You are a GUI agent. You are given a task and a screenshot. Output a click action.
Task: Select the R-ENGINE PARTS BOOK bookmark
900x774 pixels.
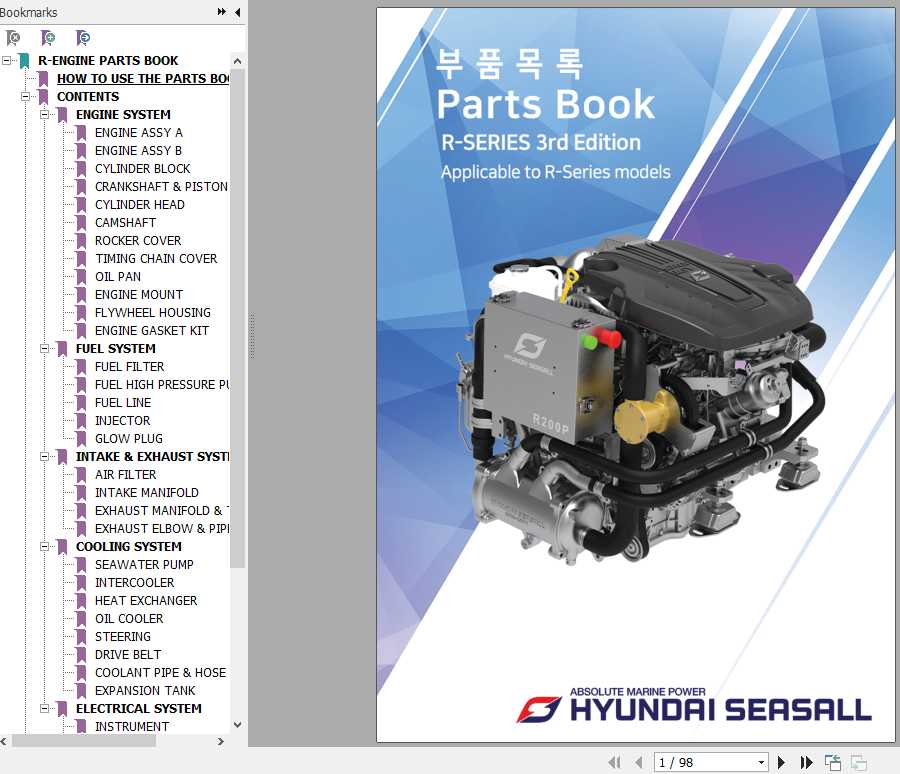click(108, 60)
